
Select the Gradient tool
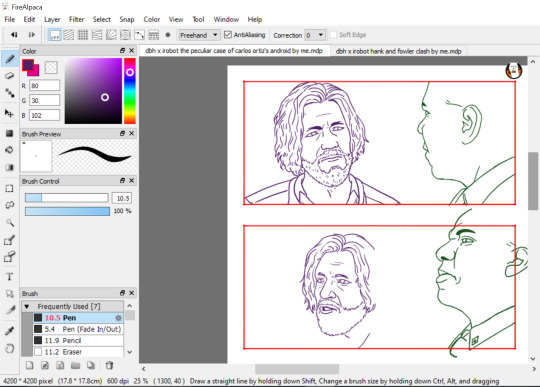pyautogui.click(x=10, y=168)
